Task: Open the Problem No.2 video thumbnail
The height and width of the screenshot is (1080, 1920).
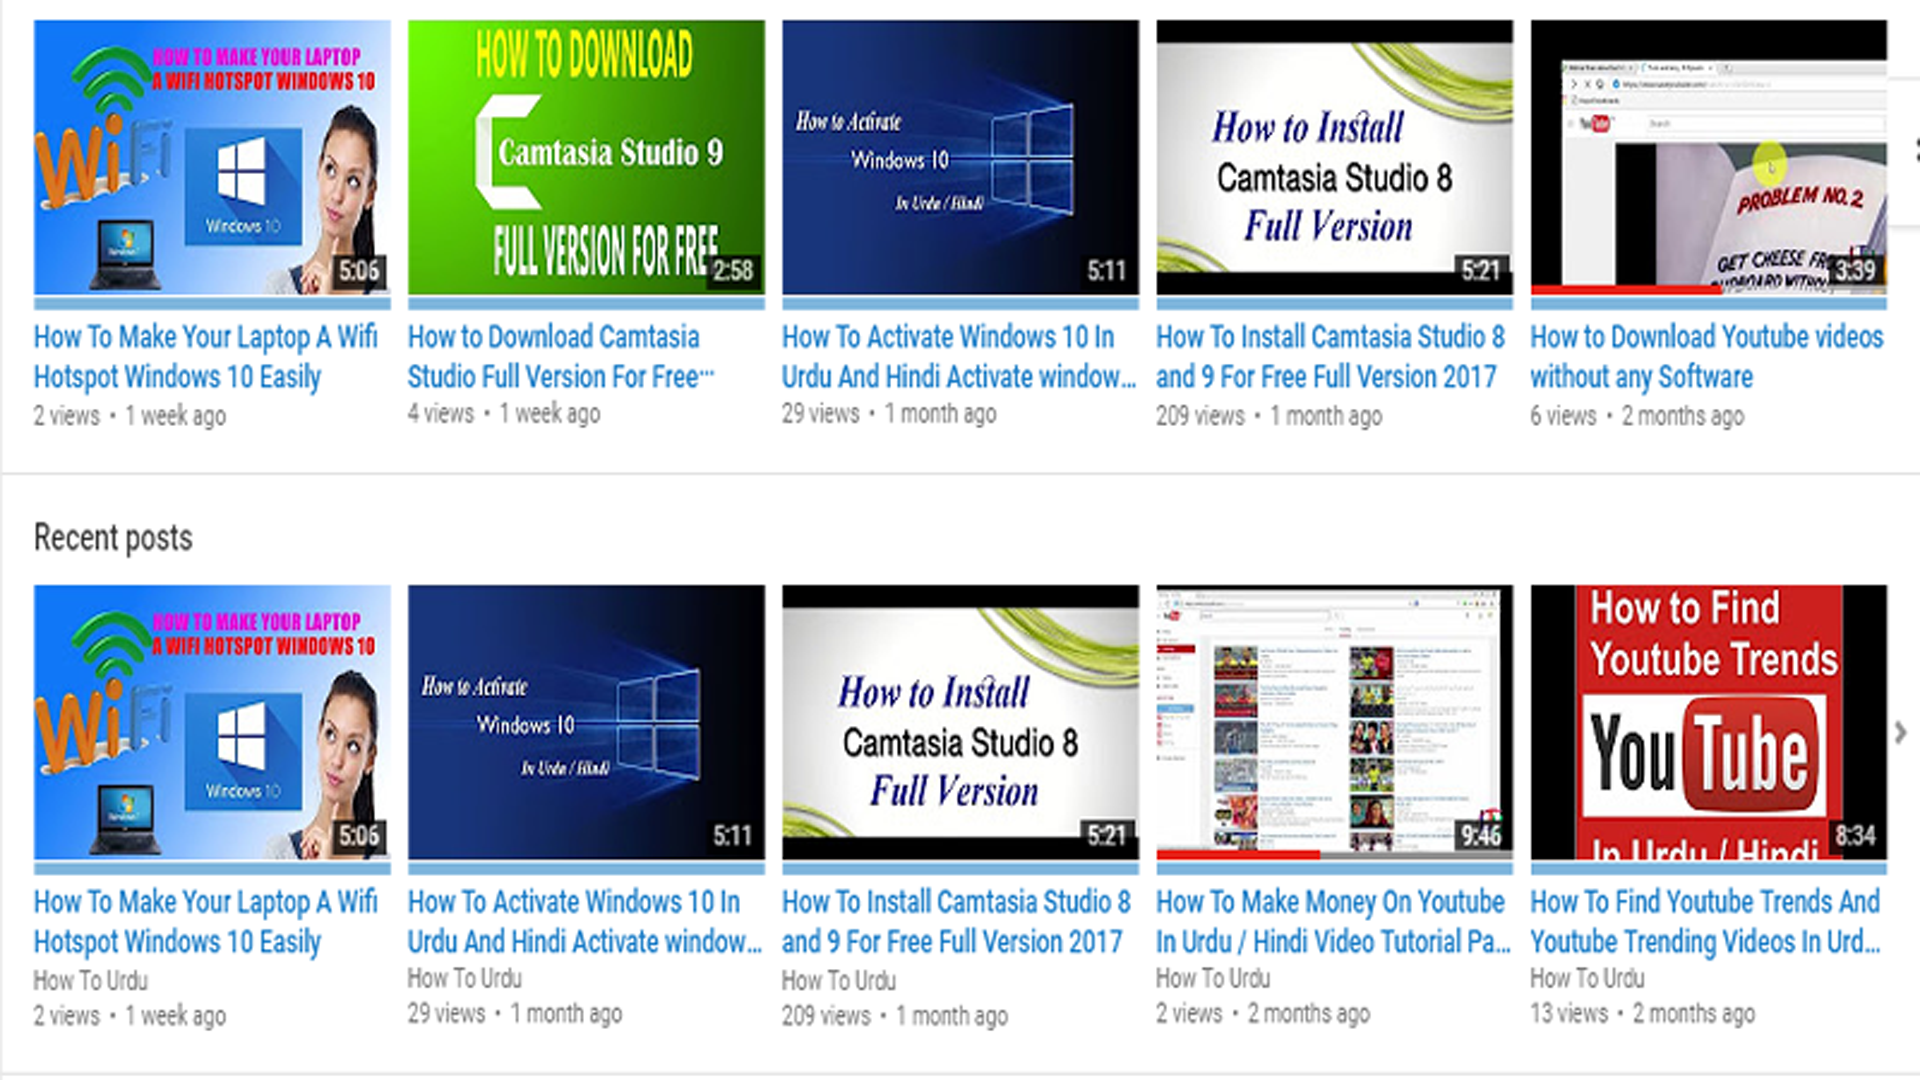Action: pyautogui.click(x=1708, y=157)
